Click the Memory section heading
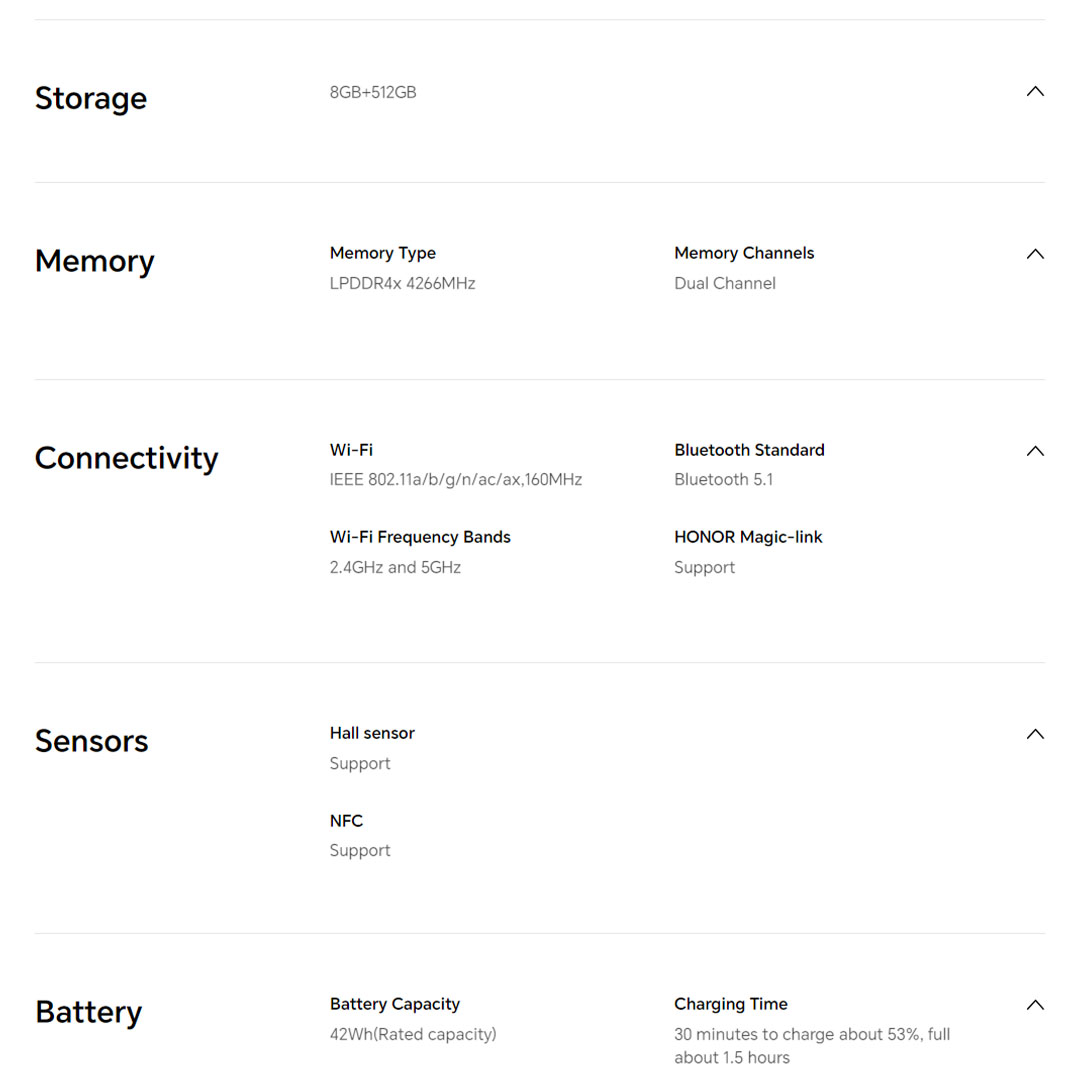 pos(95,261)
